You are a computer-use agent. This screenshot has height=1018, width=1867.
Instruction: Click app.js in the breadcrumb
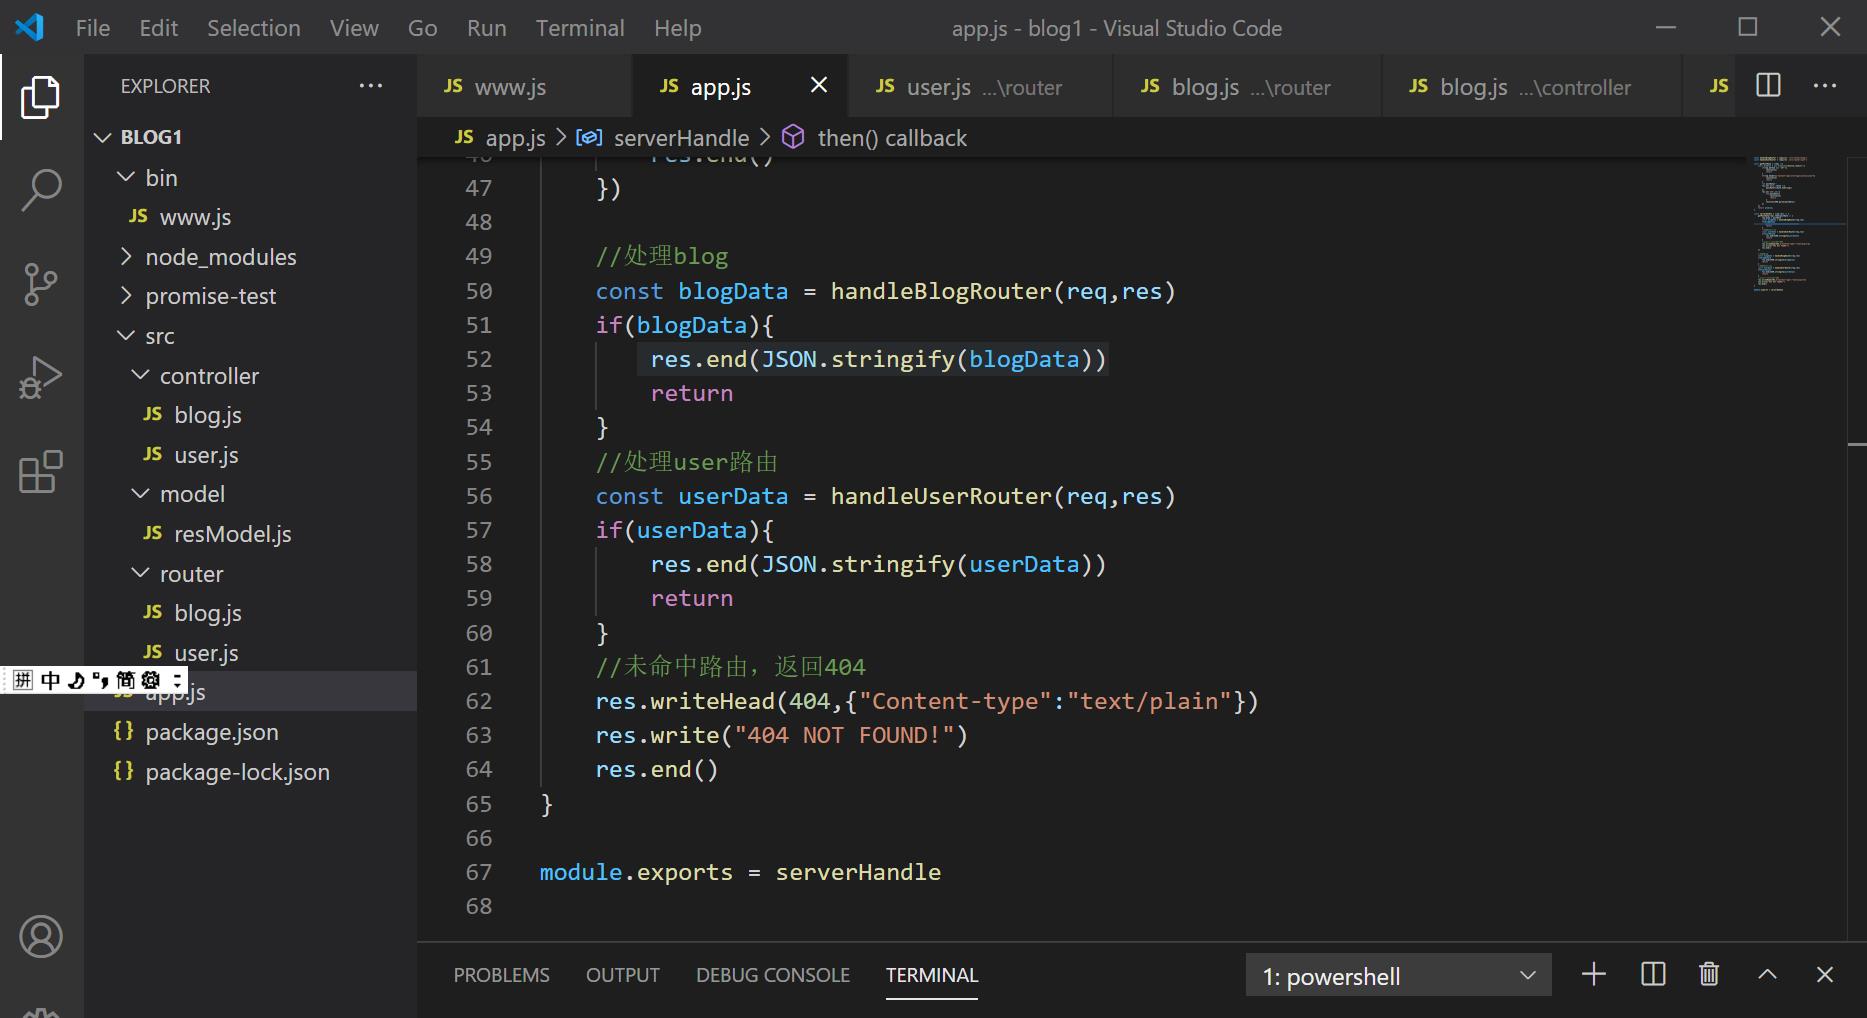515,138
